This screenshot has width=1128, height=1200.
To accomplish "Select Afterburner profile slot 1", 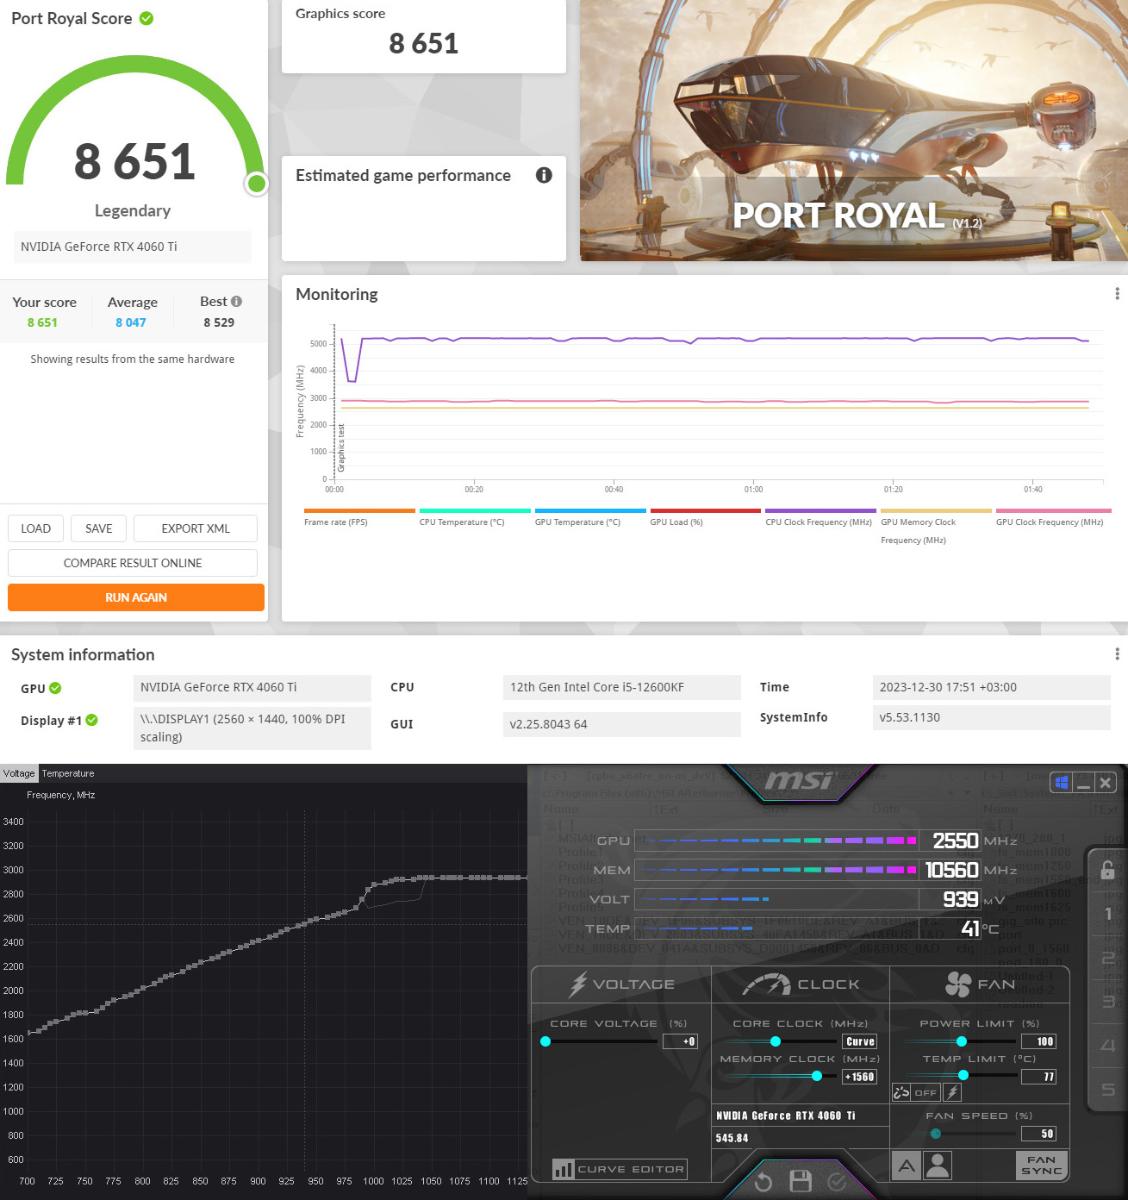I will (1107, 914).
